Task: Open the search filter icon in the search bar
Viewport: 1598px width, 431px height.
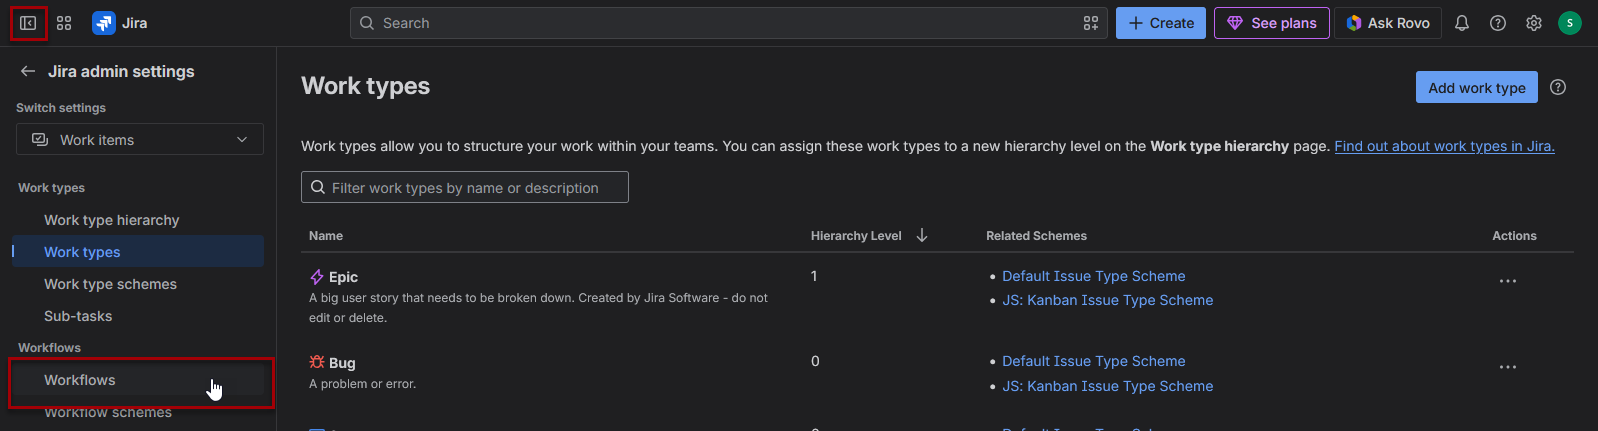Action: coord(1091,23)
